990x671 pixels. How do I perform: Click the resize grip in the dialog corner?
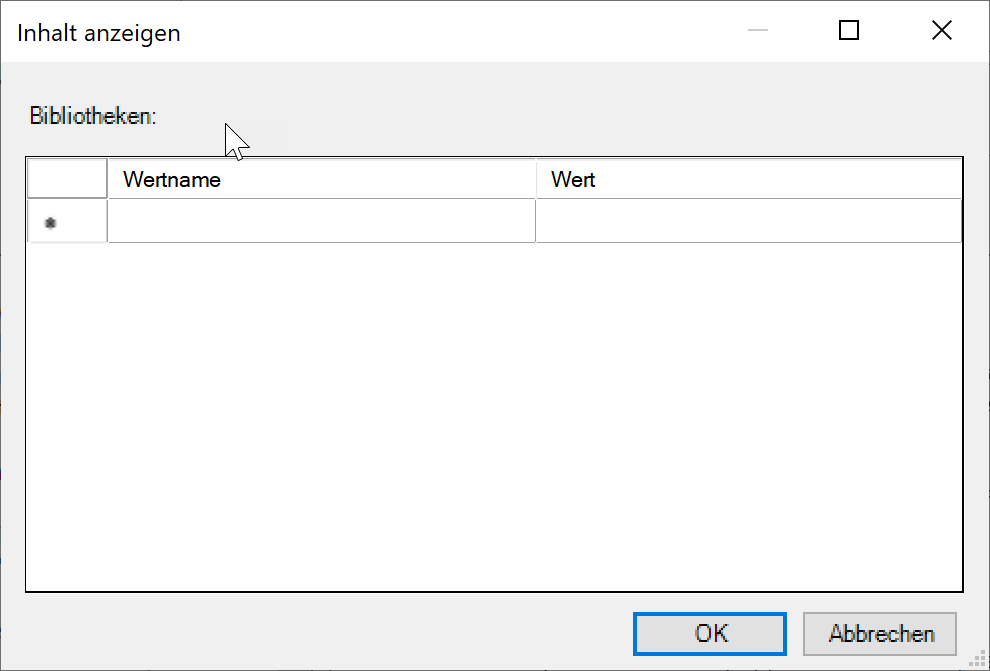[x=980, y=661]
